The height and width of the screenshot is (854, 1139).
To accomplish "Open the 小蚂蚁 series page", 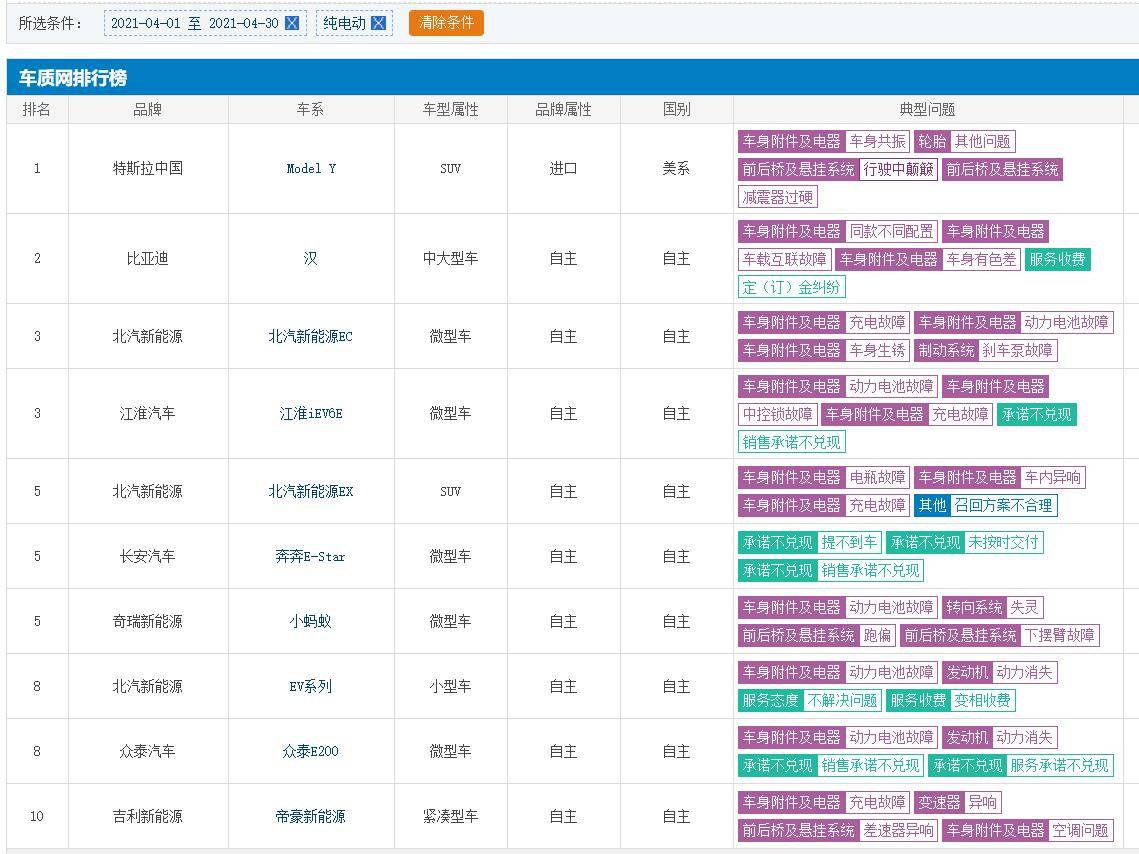I will click(x=311, y=621).
